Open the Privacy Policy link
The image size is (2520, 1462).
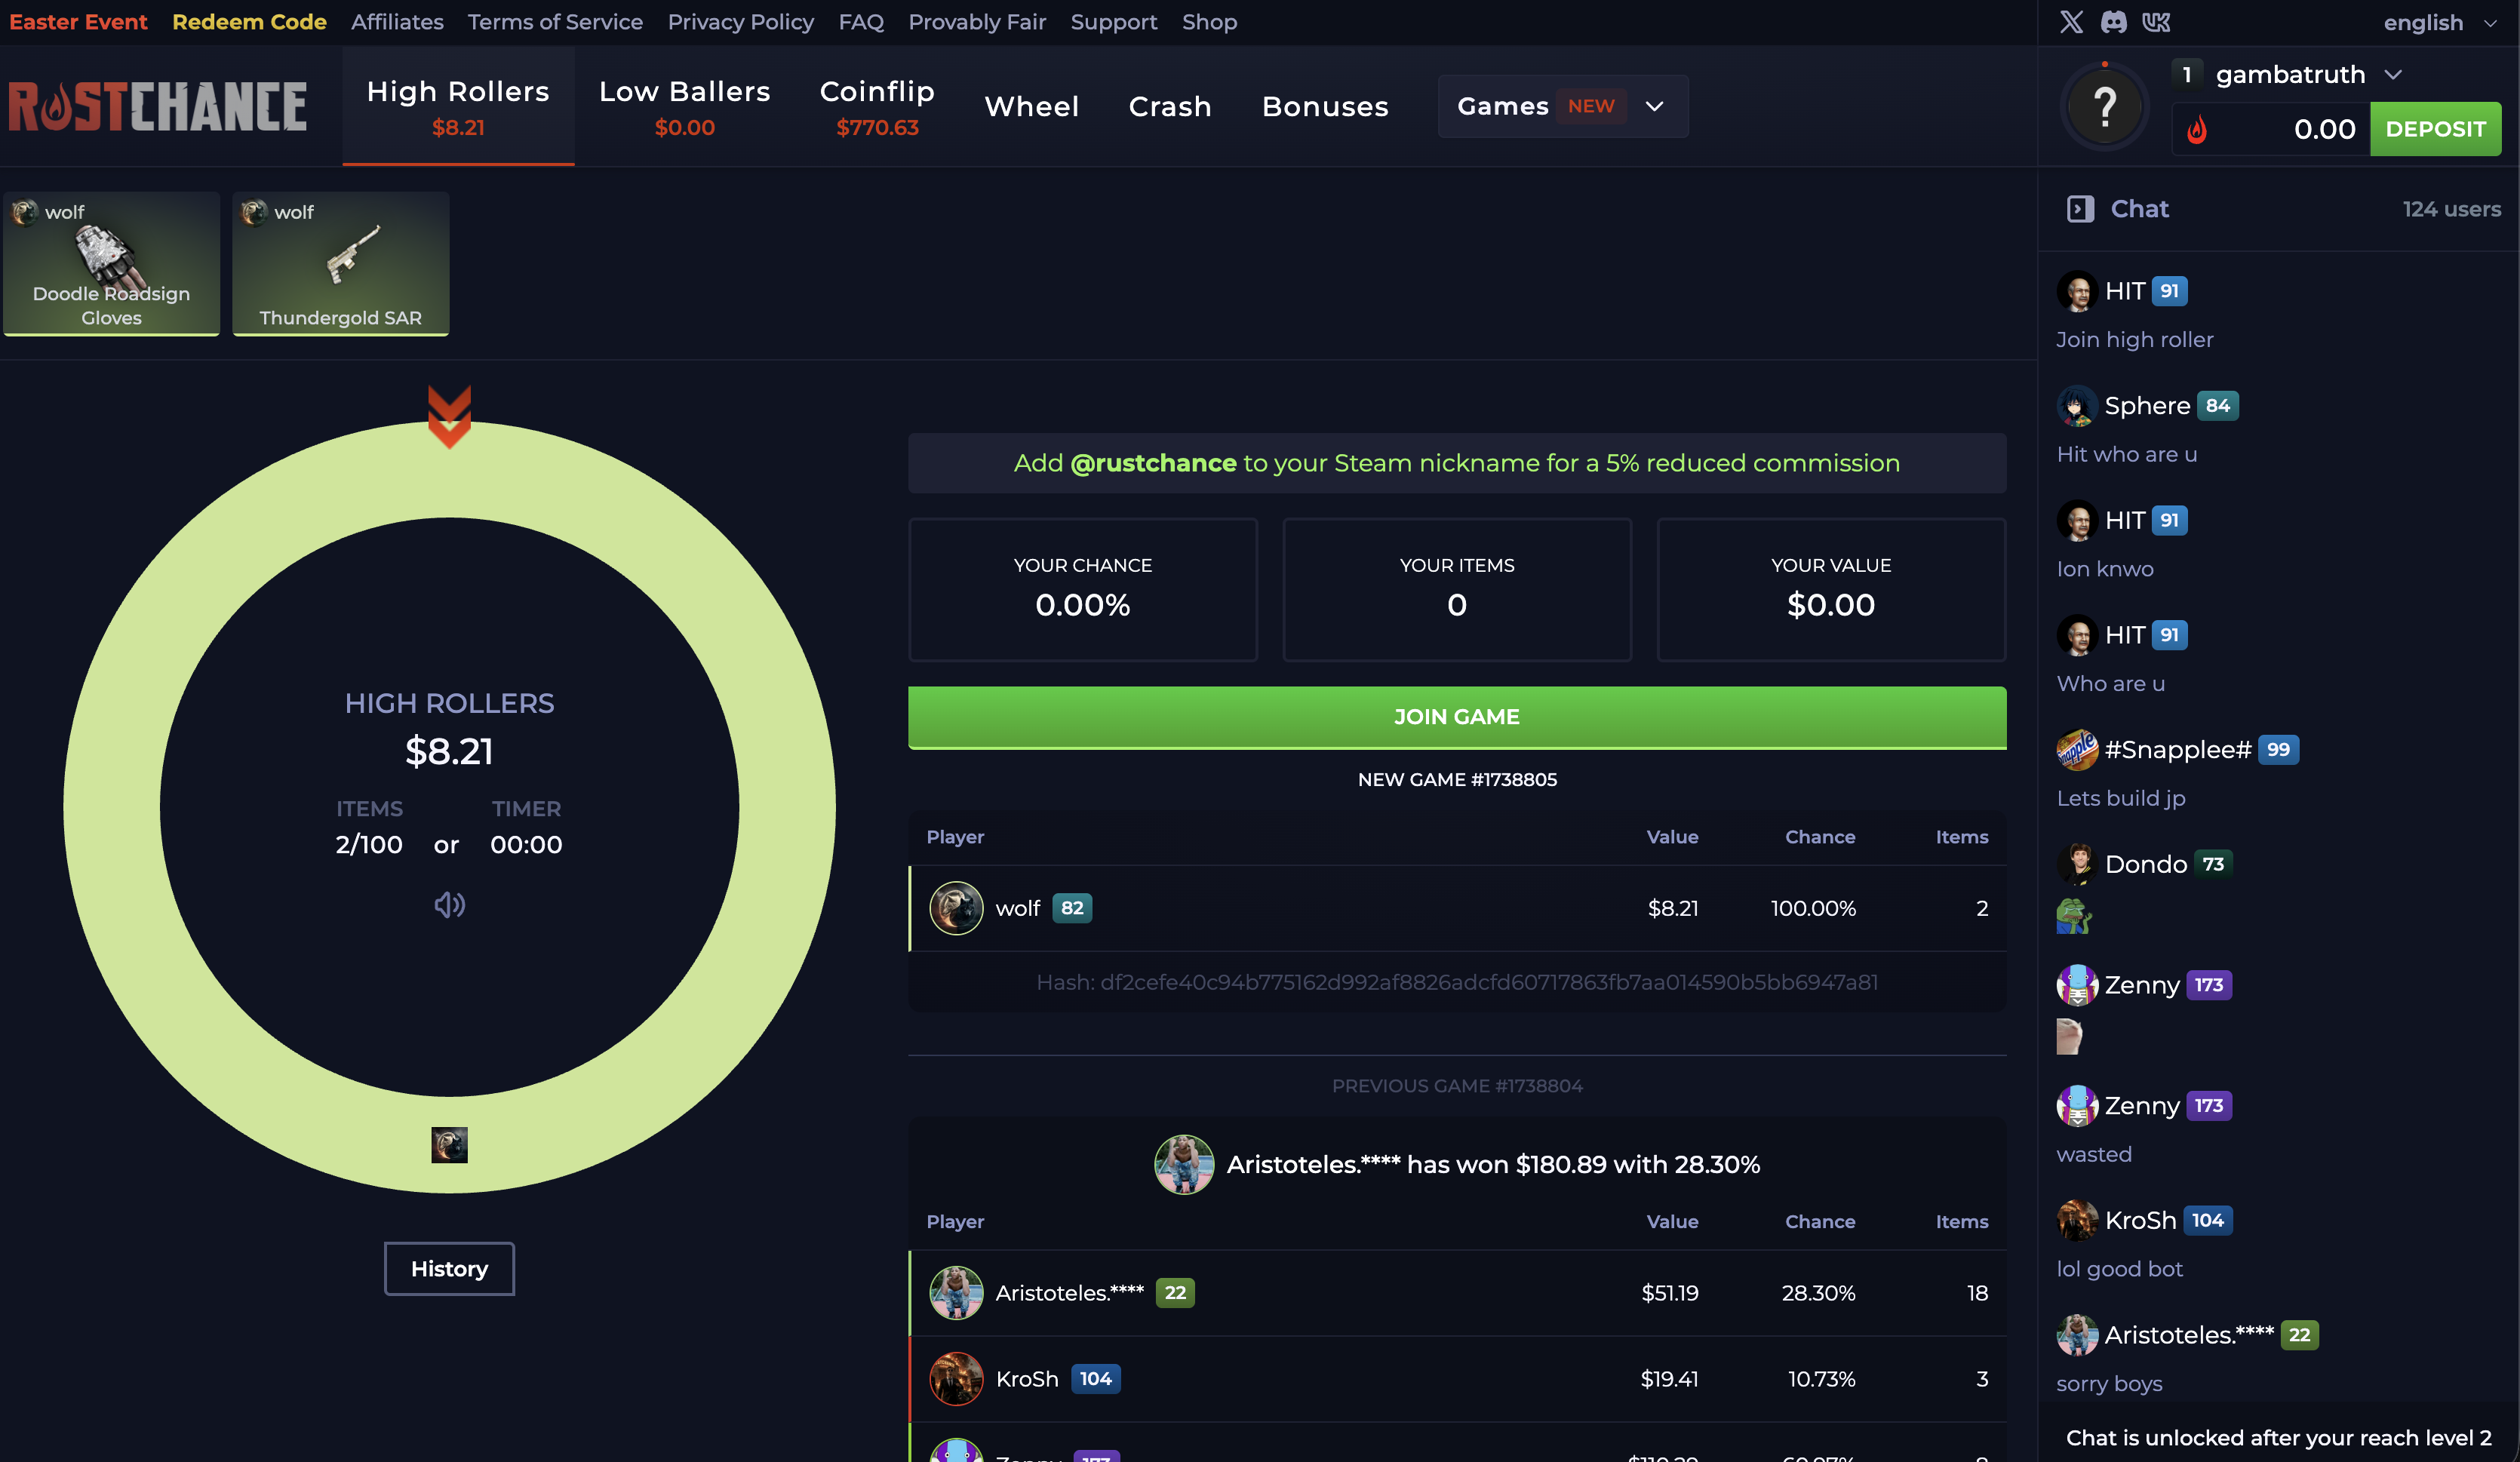point(741,22)
